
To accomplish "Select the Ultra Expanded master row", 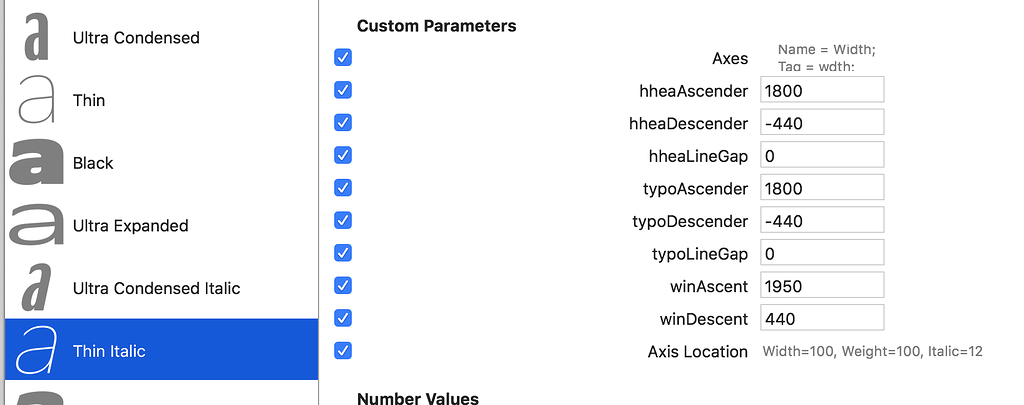I will click(x=160, y=226).
